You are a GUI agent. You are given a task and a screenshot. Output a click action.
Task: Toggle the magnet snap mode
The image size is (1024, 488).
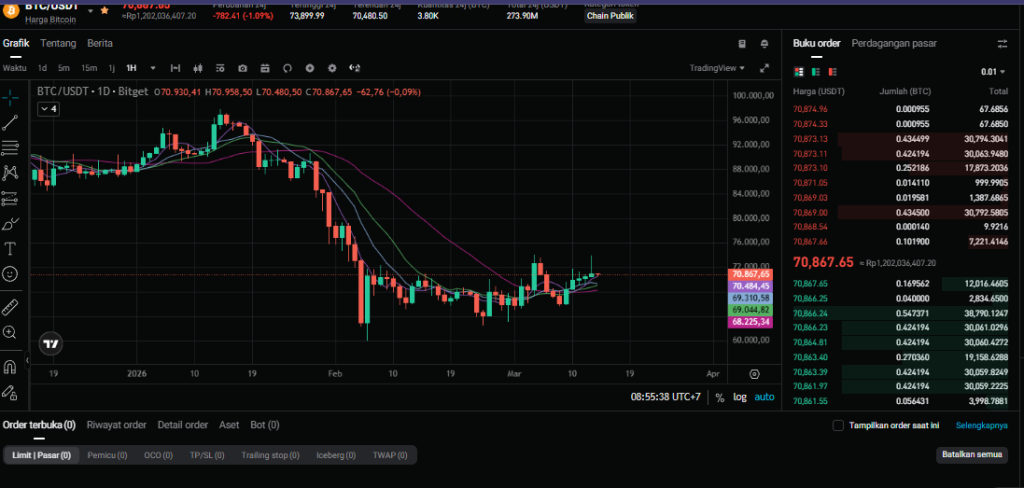click(11, 365)
